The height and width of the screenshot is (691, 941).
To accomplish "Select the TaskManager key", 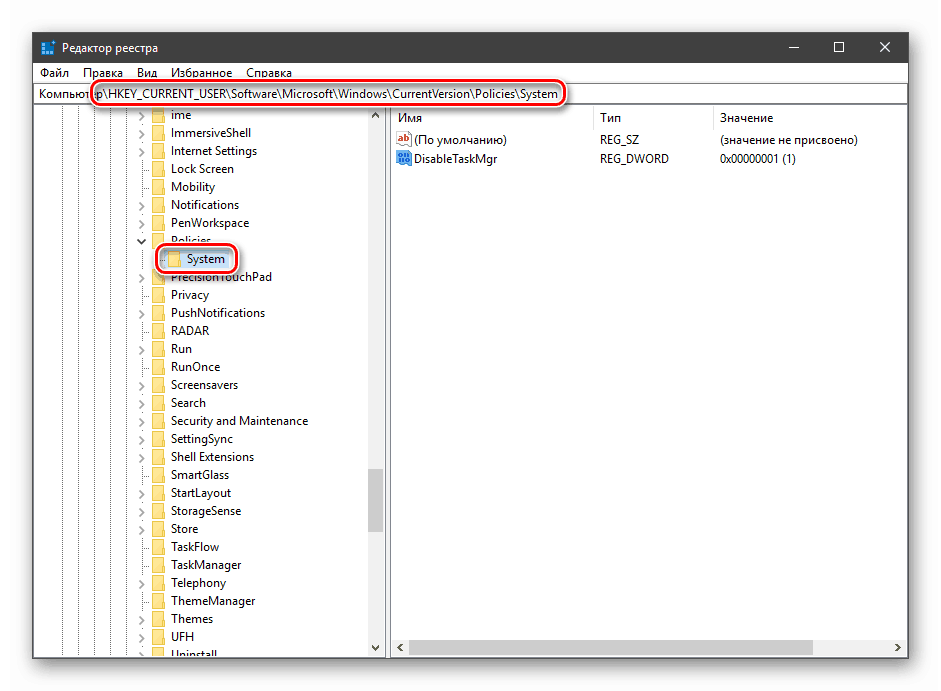I will tap(206, 565).
